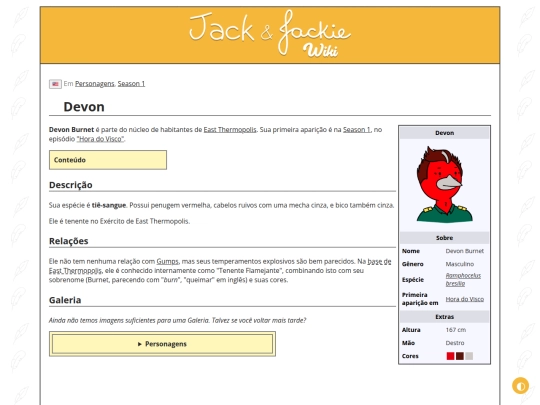This screenshot has width=540, height=405.
Task: Click the Primeira aparição em label
Action: (420, 299)
